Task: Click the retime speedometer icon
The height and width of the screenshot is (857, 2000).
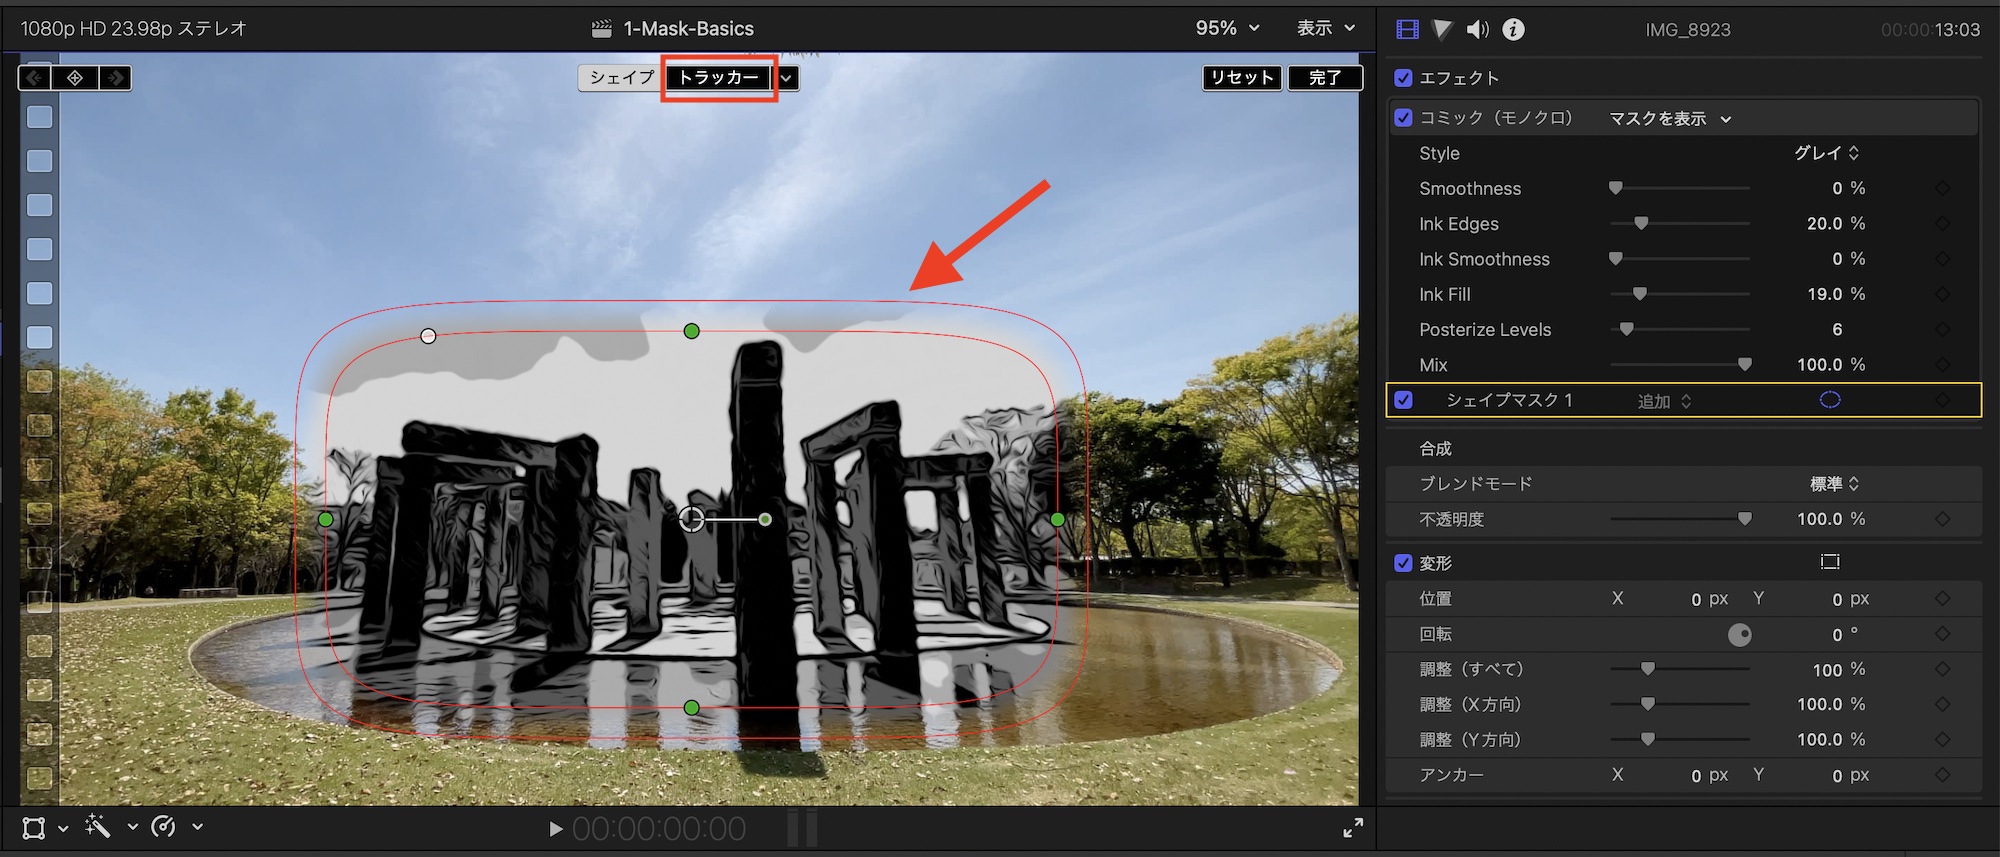Action: tap(163, 827)
